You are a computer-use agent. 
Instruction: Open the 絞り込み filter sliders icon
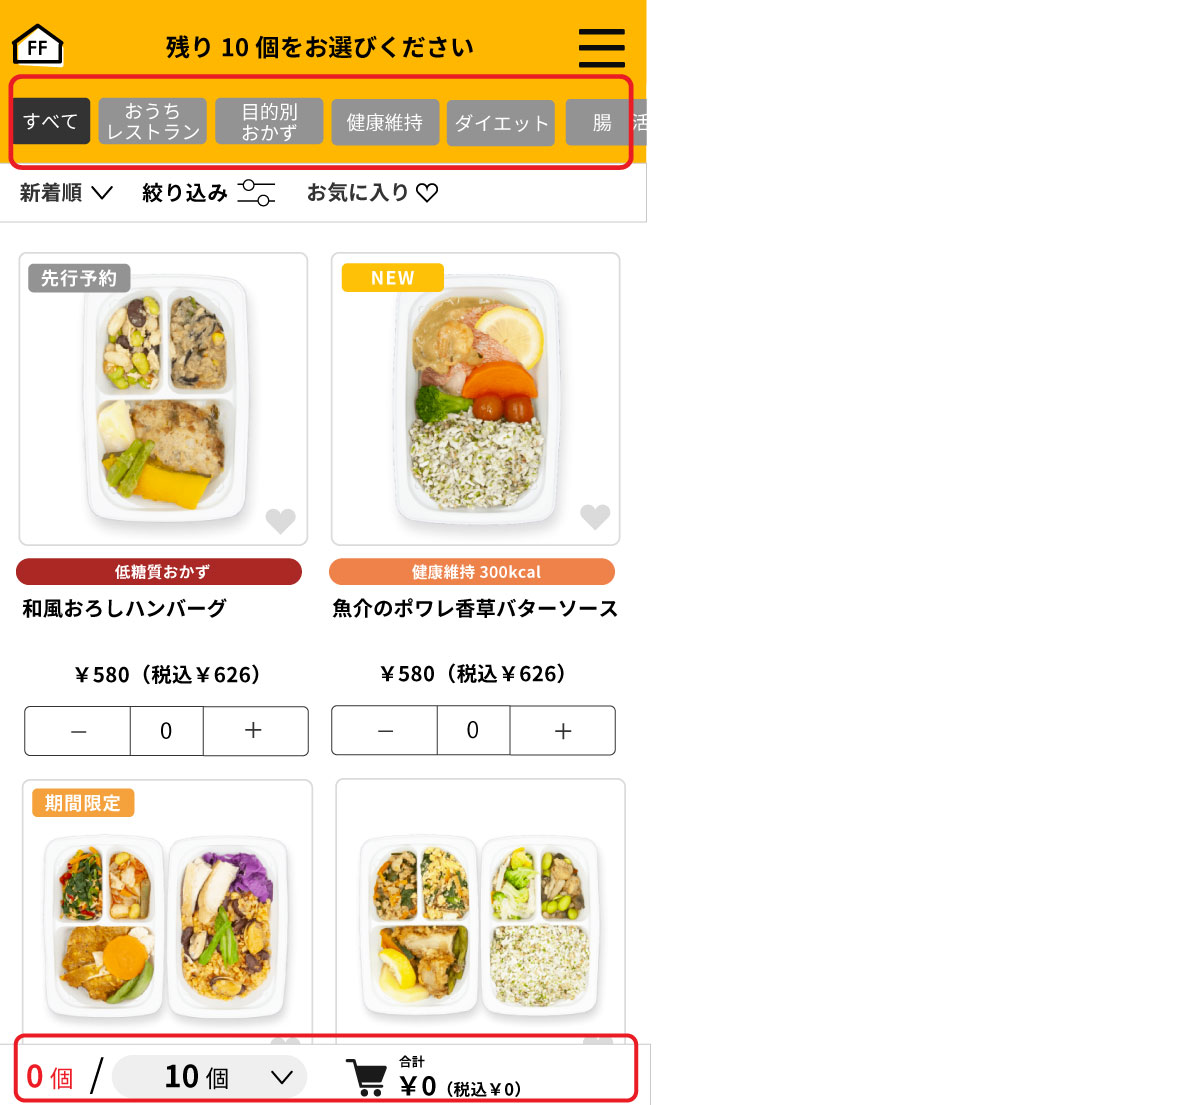256,192
